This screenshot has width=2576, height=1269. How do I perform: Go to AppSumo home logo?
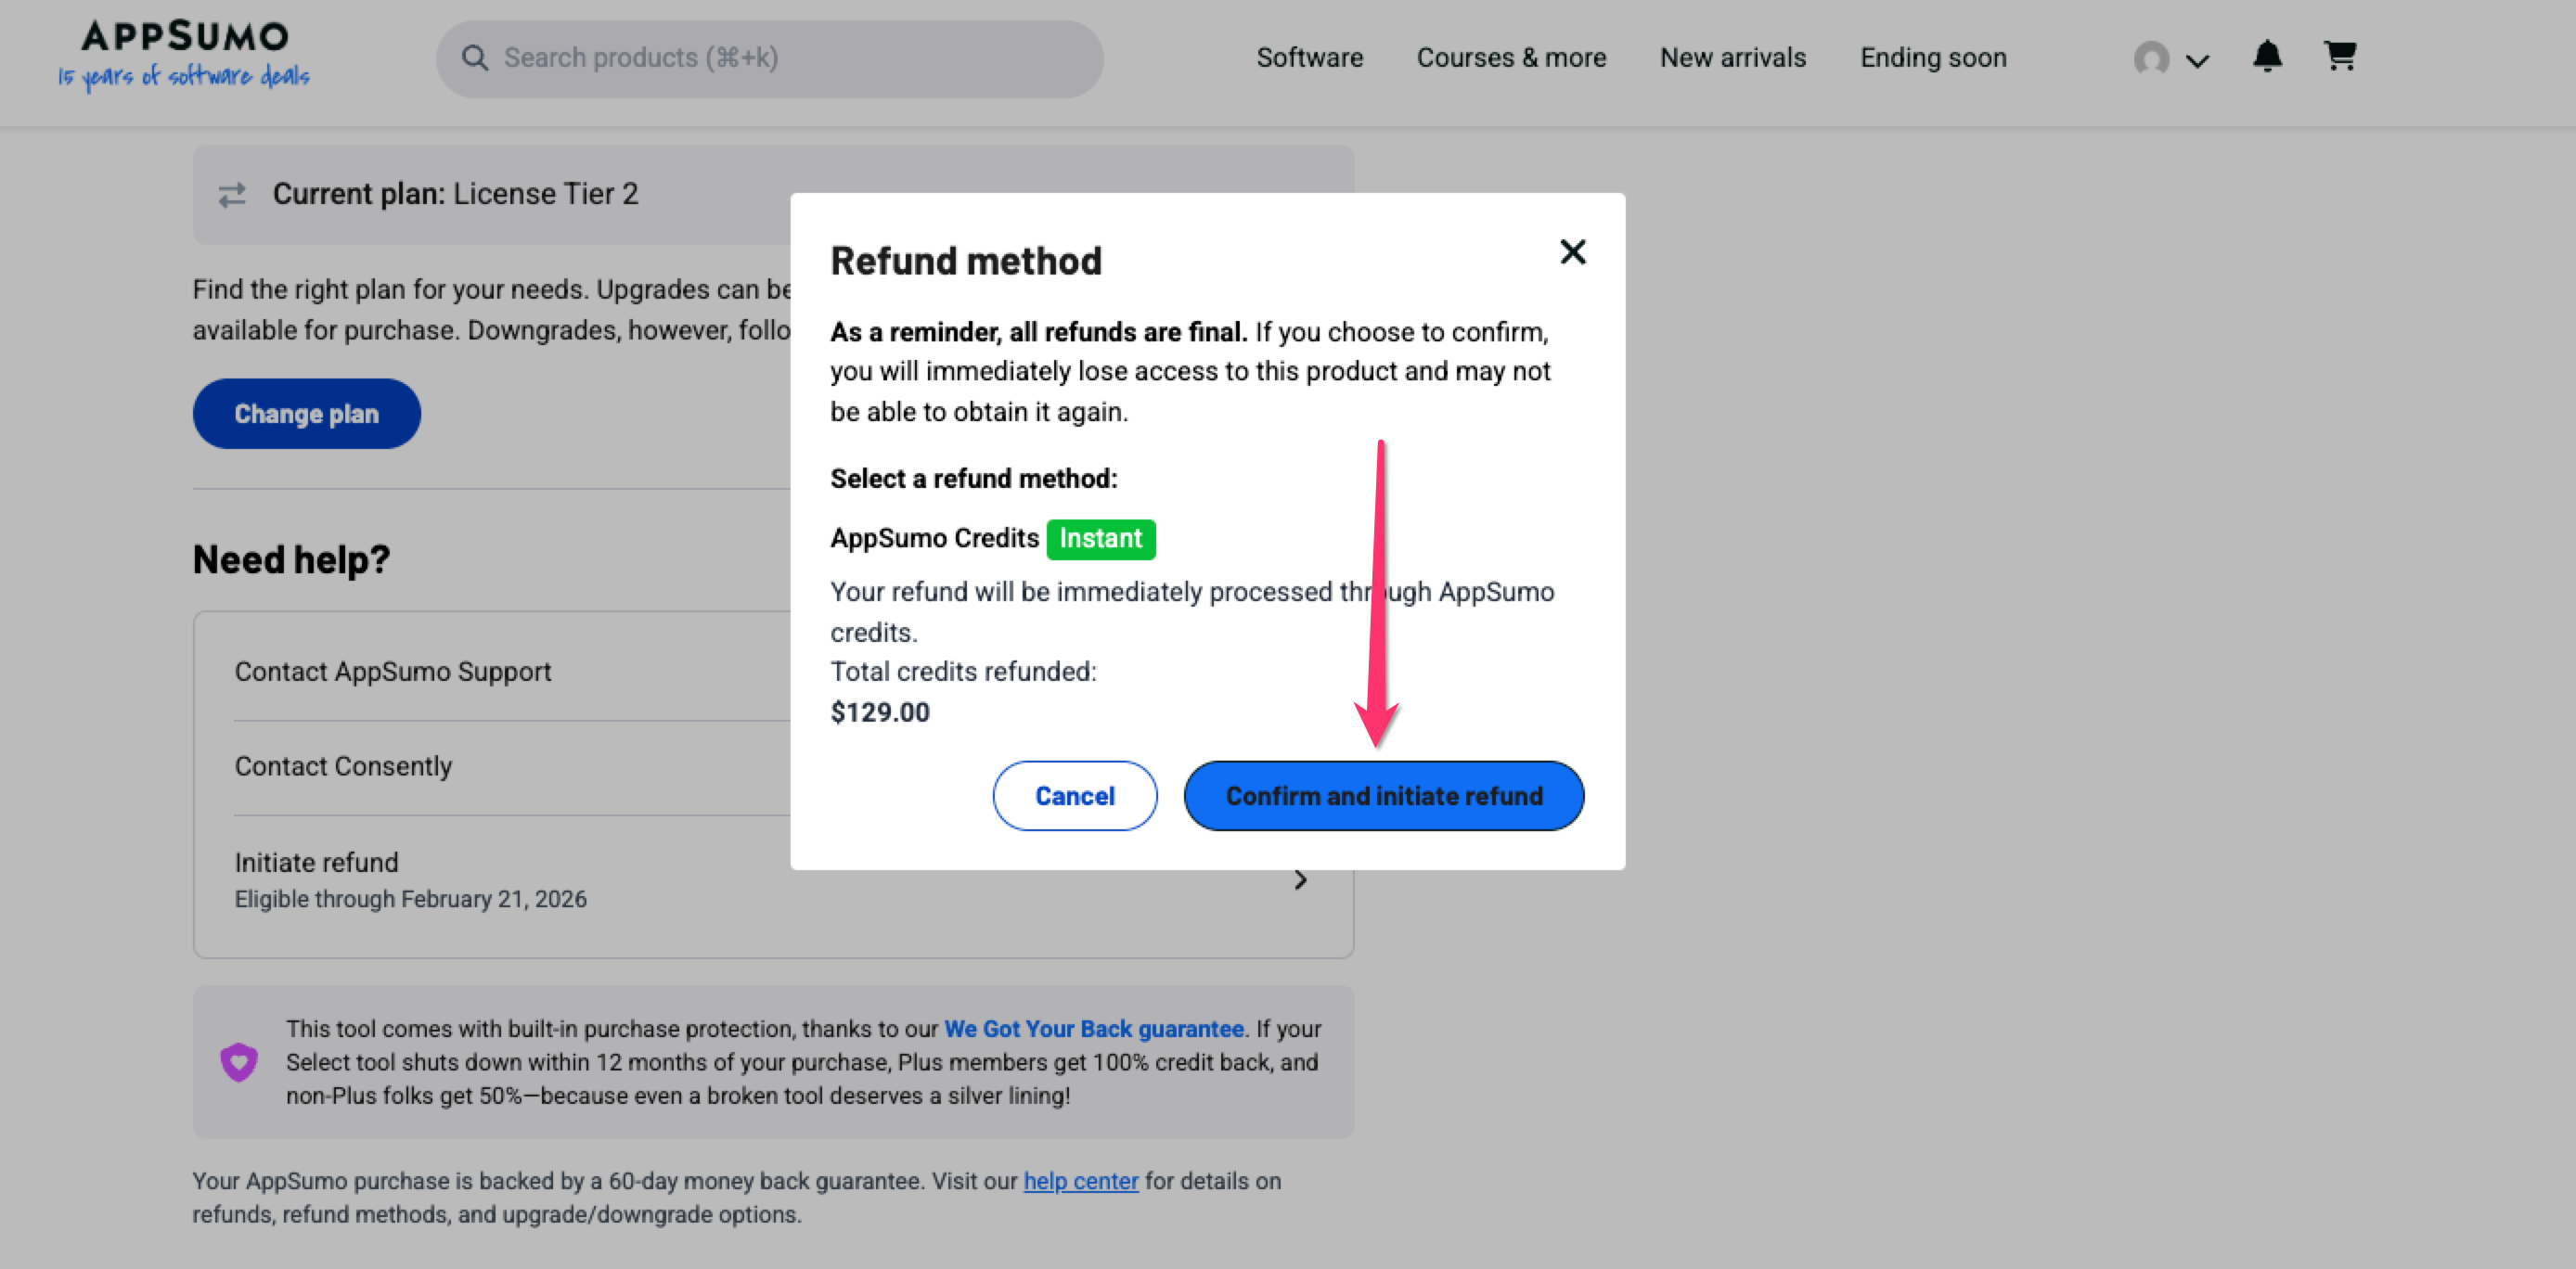pyautogui.click(x=184, y=54)
